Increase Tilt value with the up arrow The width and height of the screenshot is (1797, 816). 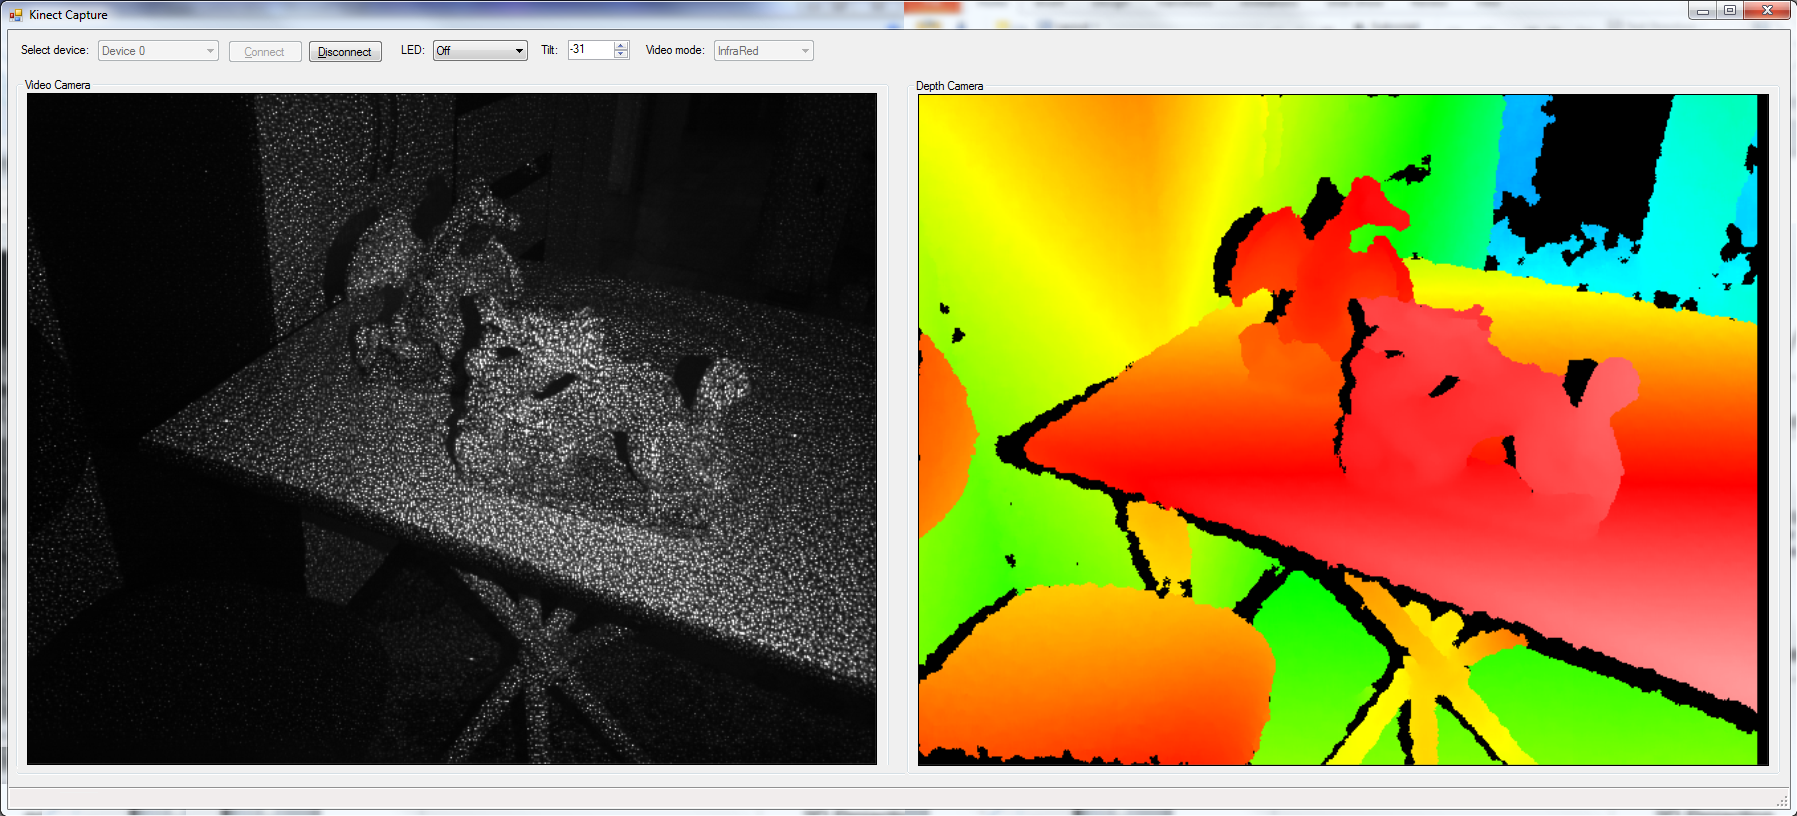(x=621, y=46)
